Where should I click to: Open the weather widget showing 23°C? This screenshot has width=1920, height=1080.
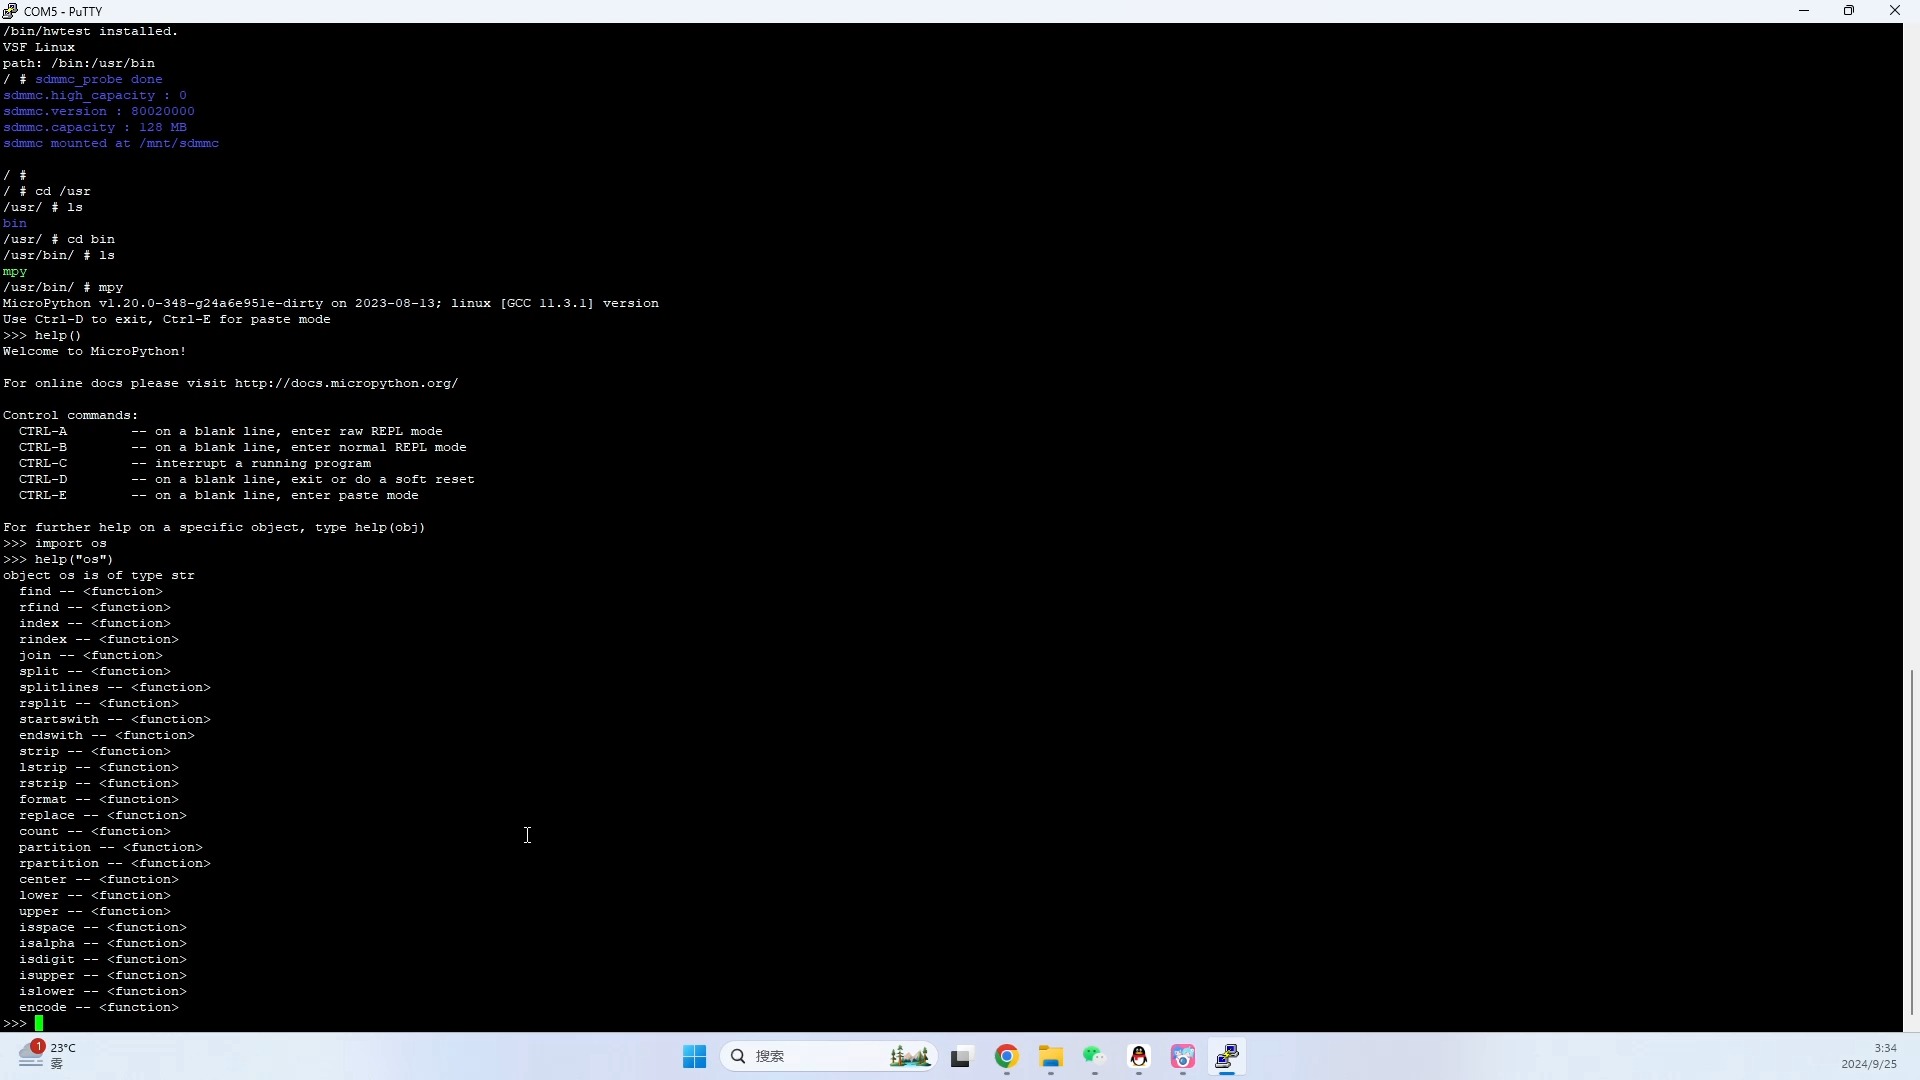click(48, 1055)
